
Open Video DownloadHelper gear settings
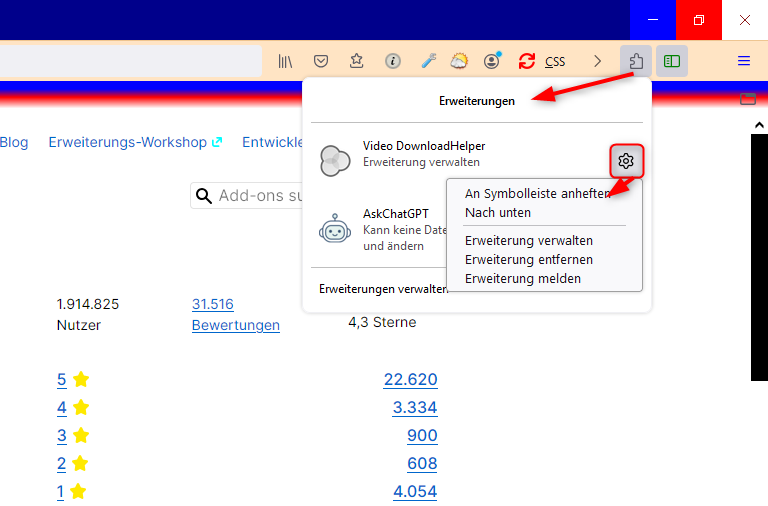[626, 161]
